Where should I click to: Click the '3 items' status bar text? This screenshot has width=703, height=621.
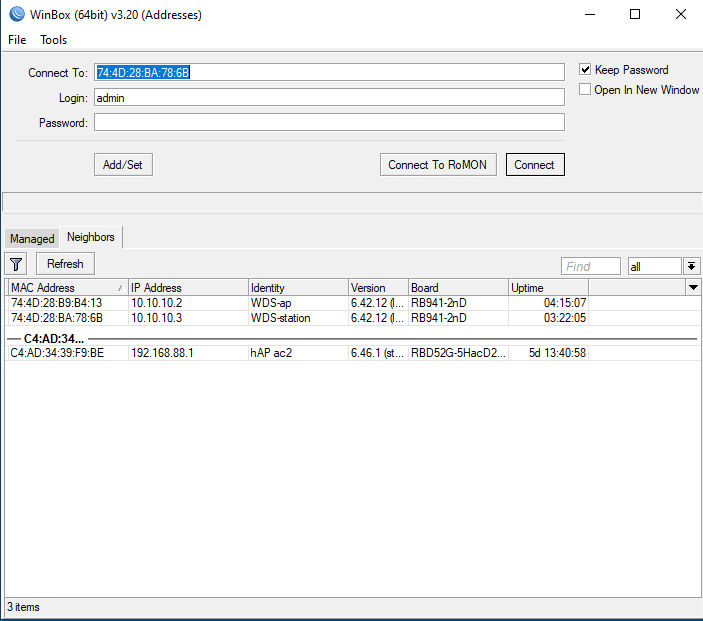point(23,607)
